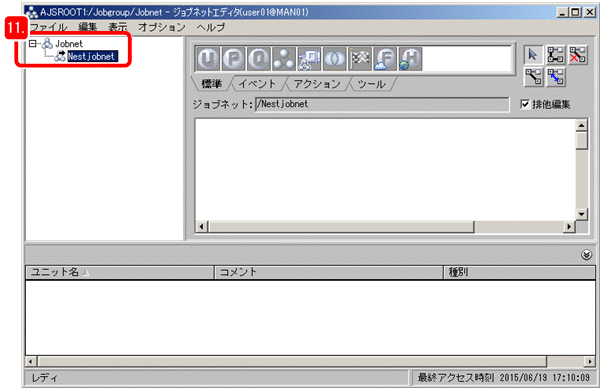The width and height of the screenshot is (604, 392).
Task: Switch to the アクション tab
Action: (317, 84)
